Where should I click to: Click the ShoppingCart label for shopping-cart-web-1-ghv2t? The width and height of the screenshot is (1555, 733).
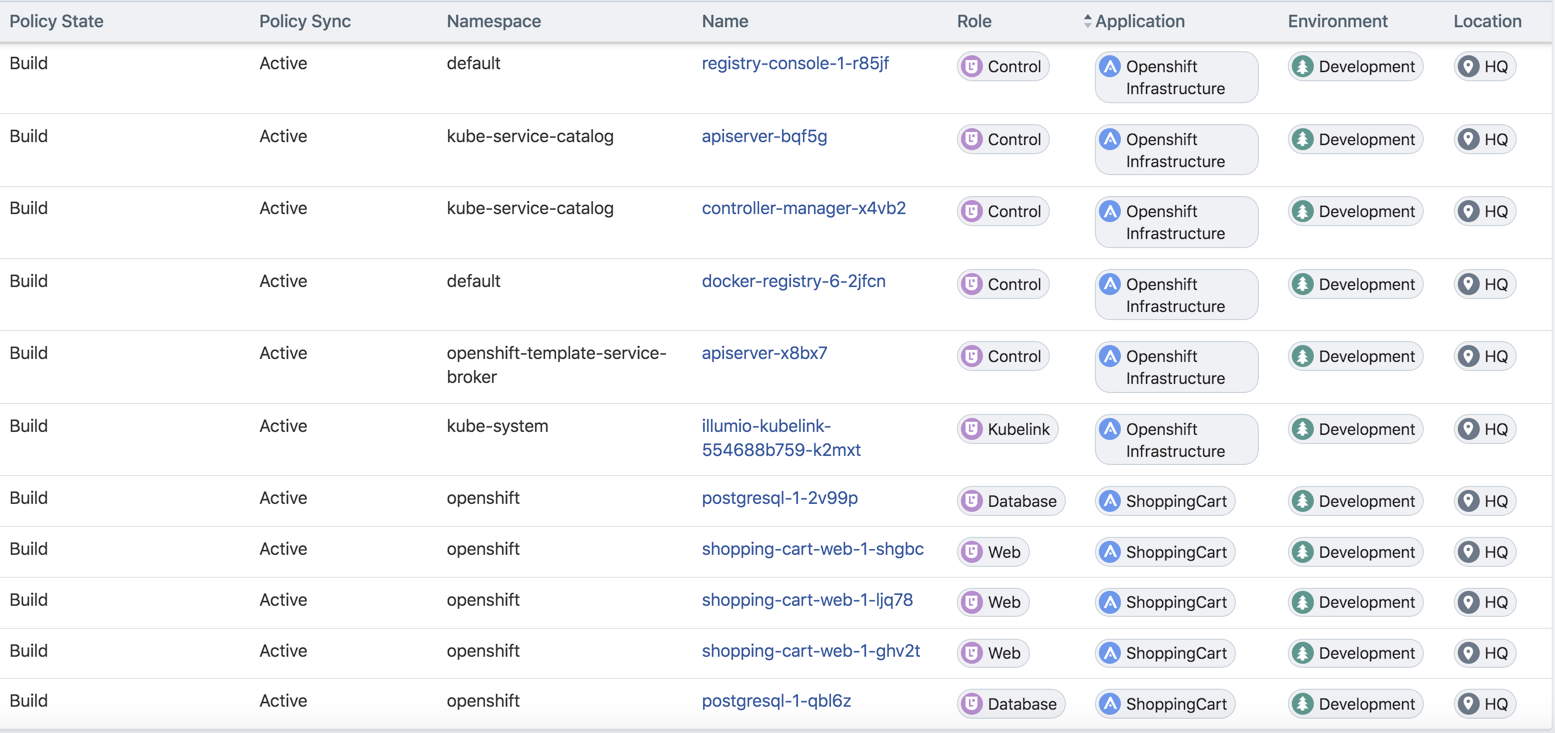tap(1165, 652)
